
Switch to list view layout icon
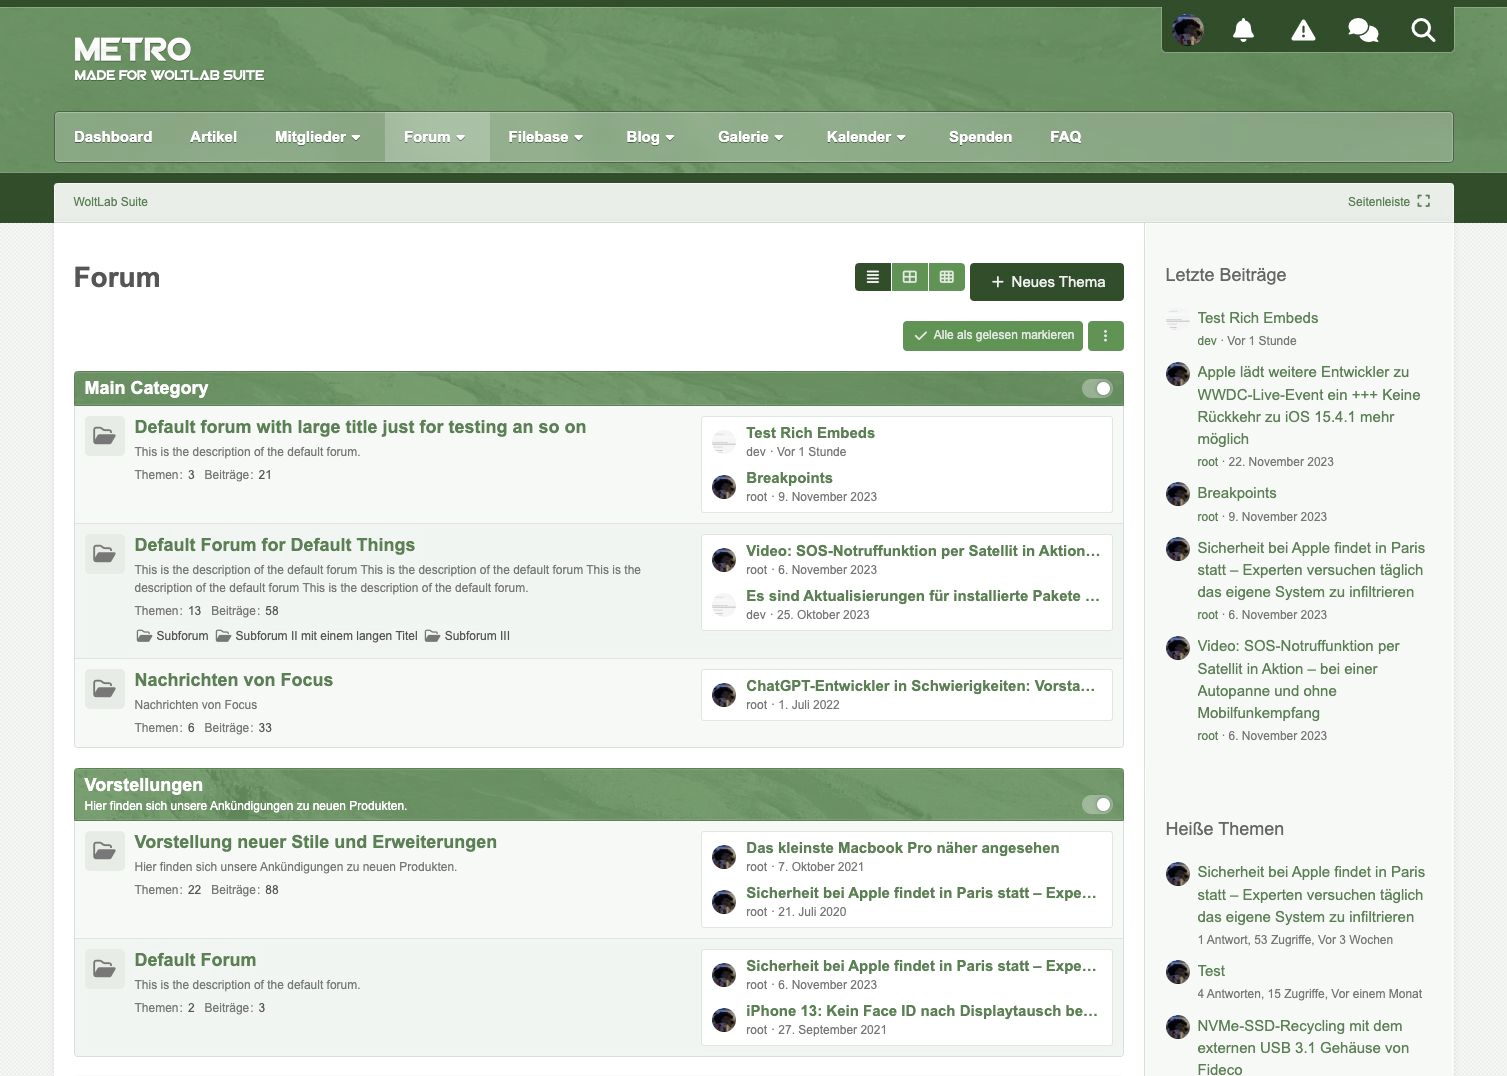click(x=873, y=277)
